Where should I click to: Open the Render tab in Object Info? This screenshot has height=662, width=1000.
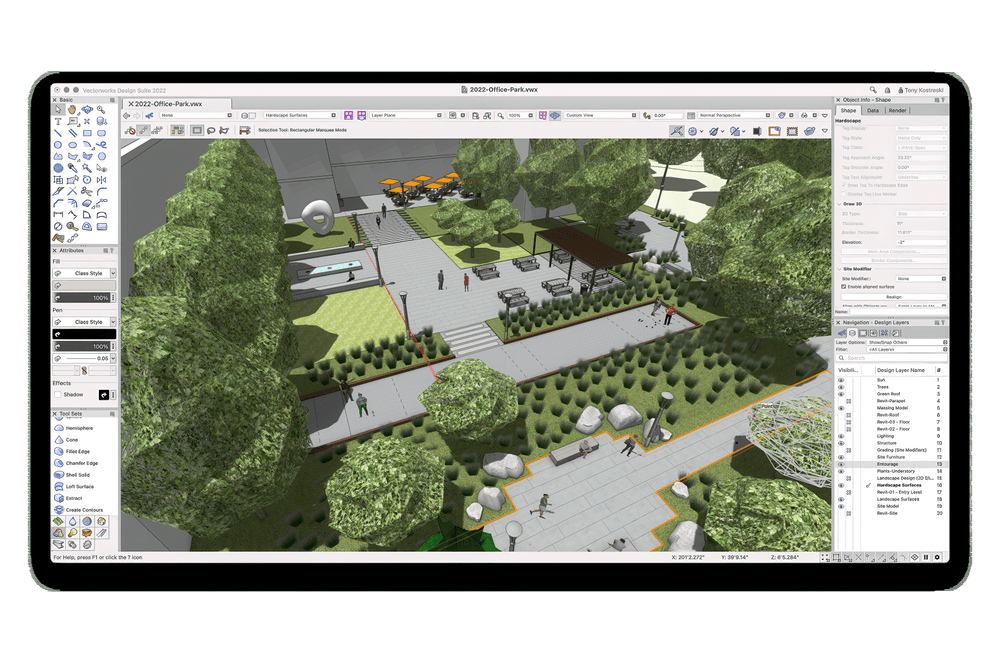[x=897, y=110]
